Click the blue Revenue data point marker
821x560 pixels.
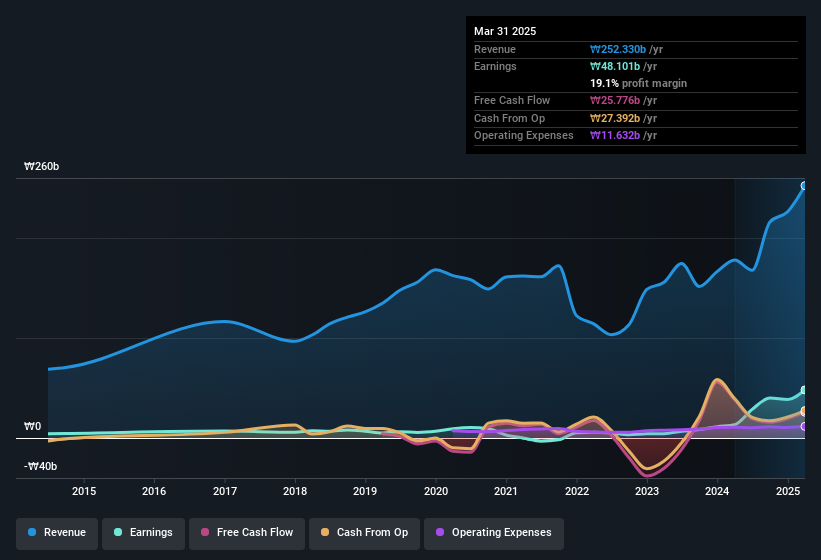pos(804,186)
